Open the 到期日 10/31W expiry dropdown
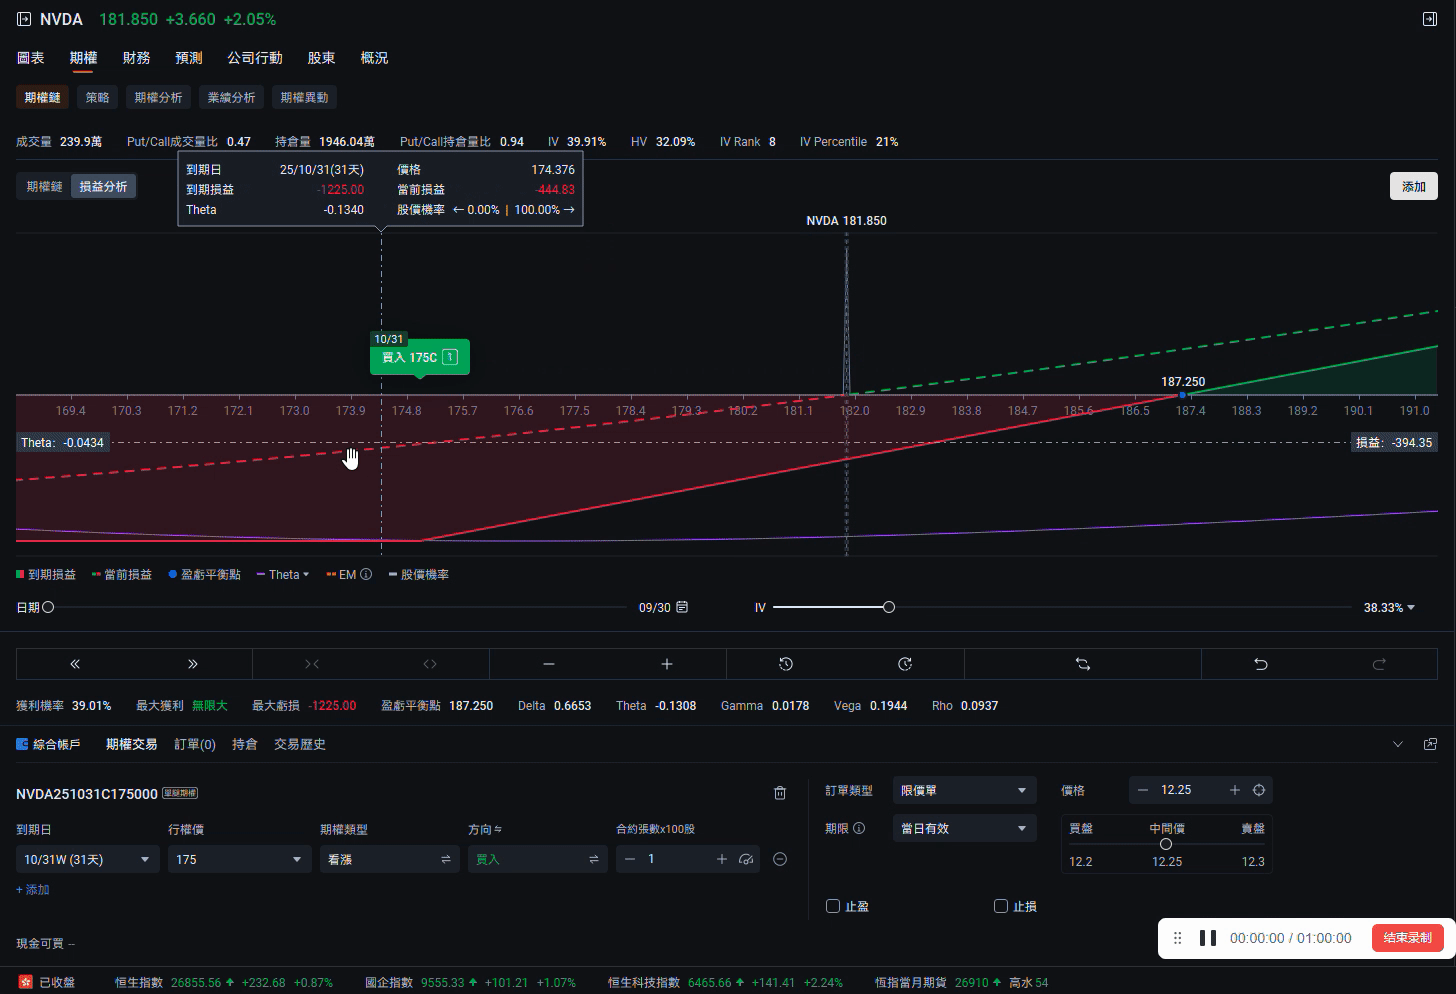The height and width of the screenshot is (994, 1456). click(x=87, y=859)
